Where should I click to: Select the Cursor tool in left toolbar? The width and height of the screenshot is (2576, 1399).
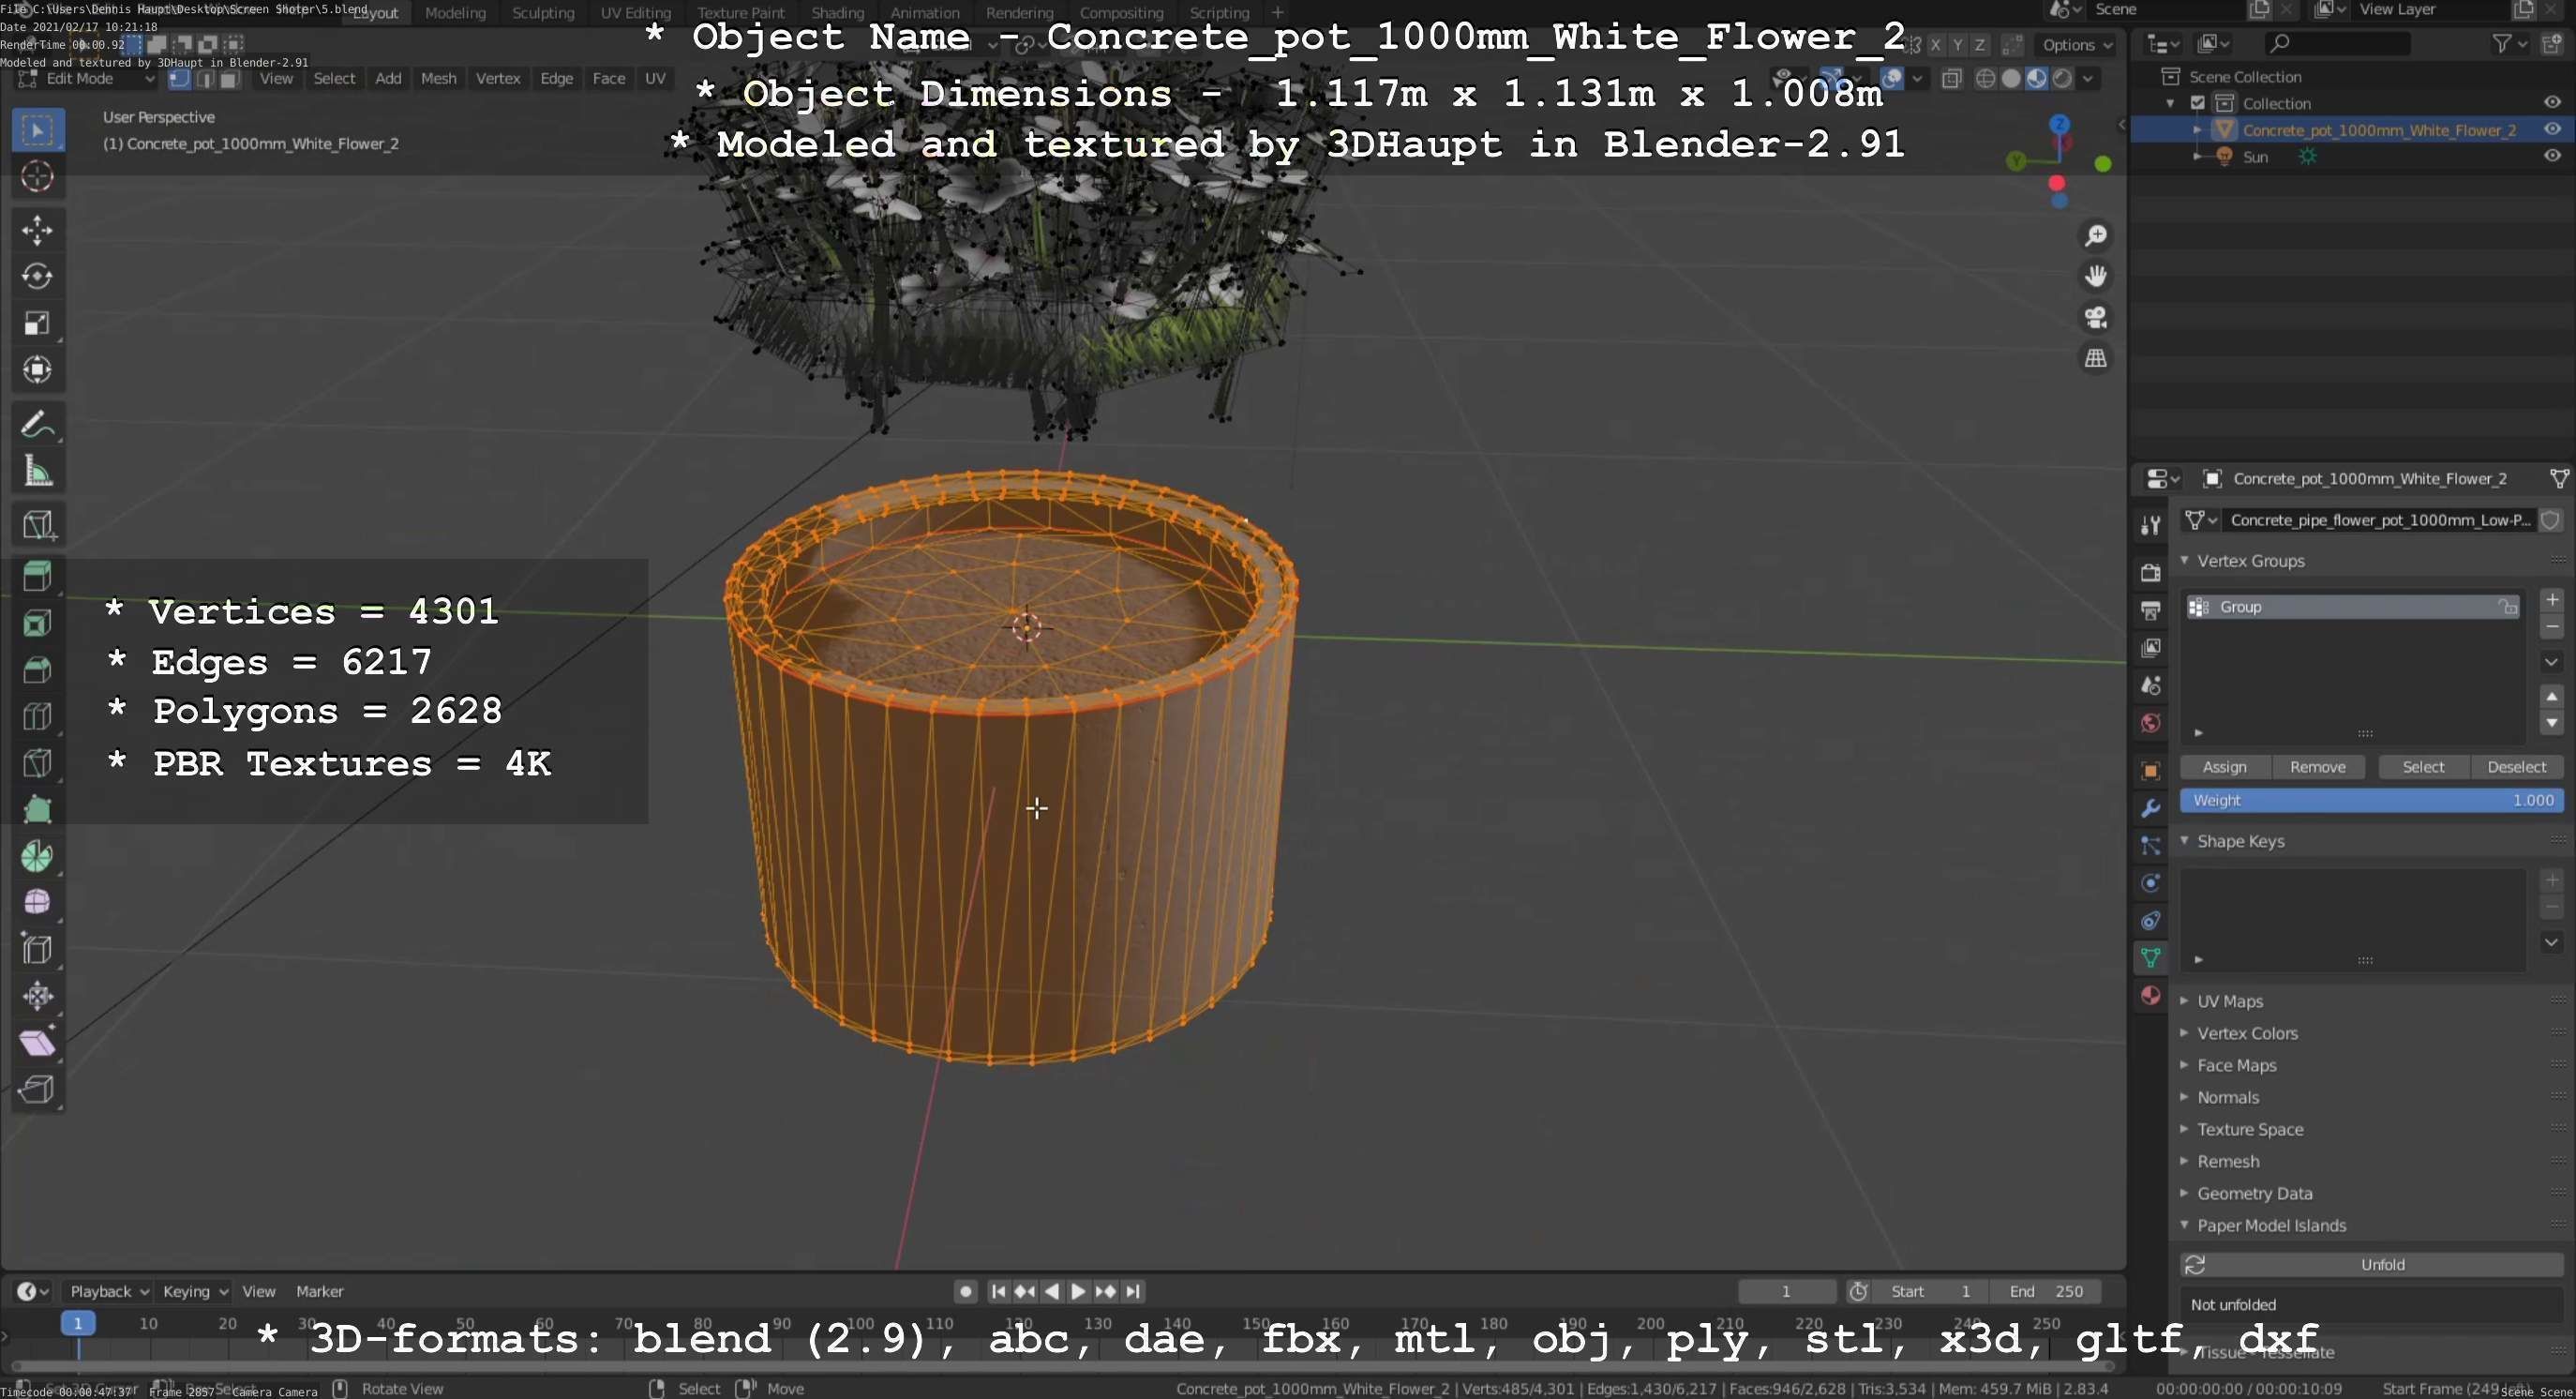pos(38,176)
